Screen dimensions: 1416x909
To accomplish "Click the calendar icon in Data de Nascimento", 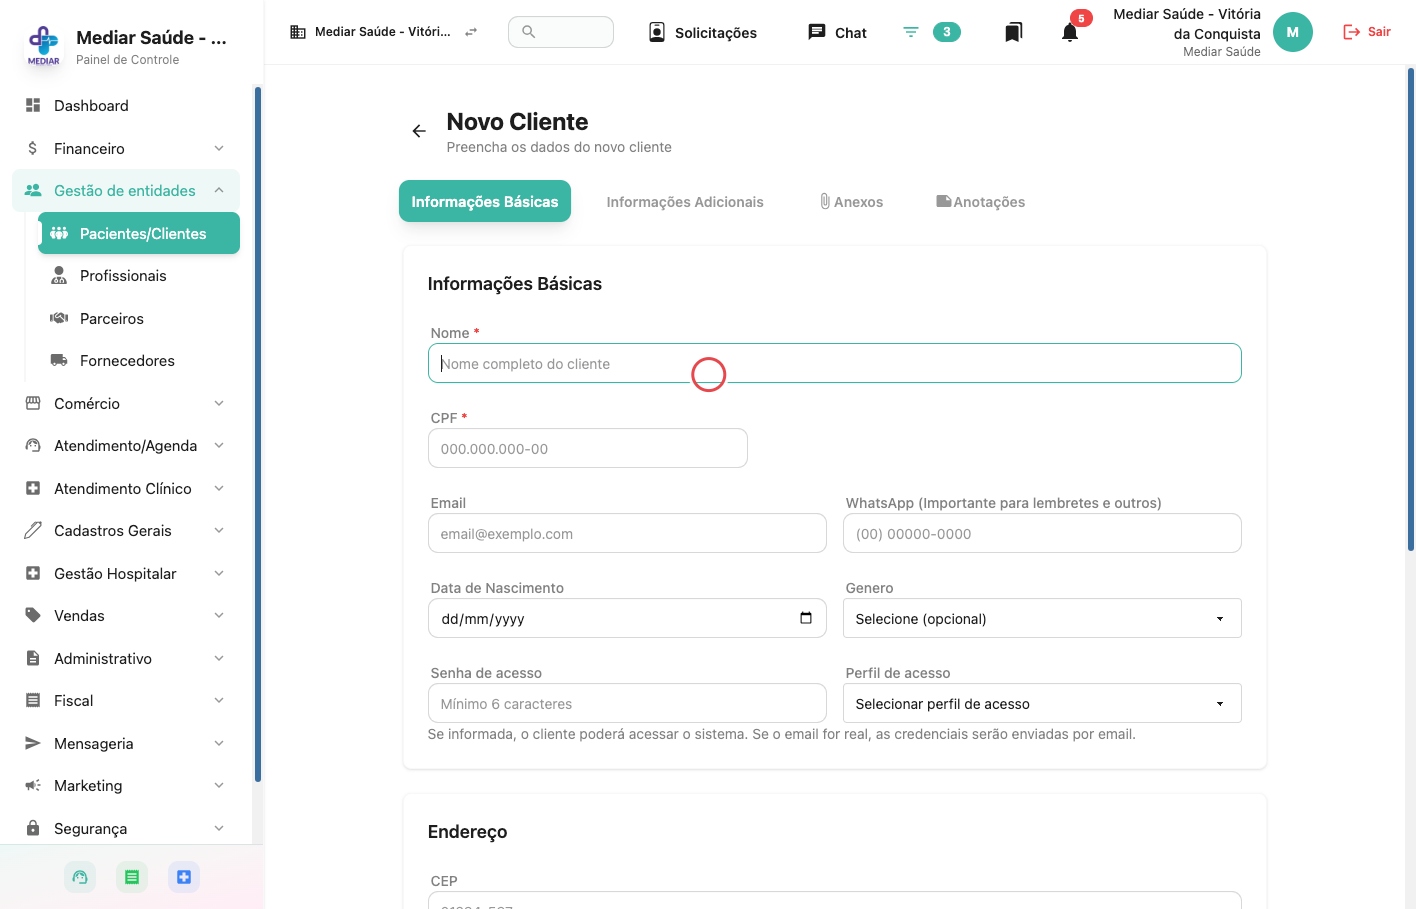I will point(806,618).
